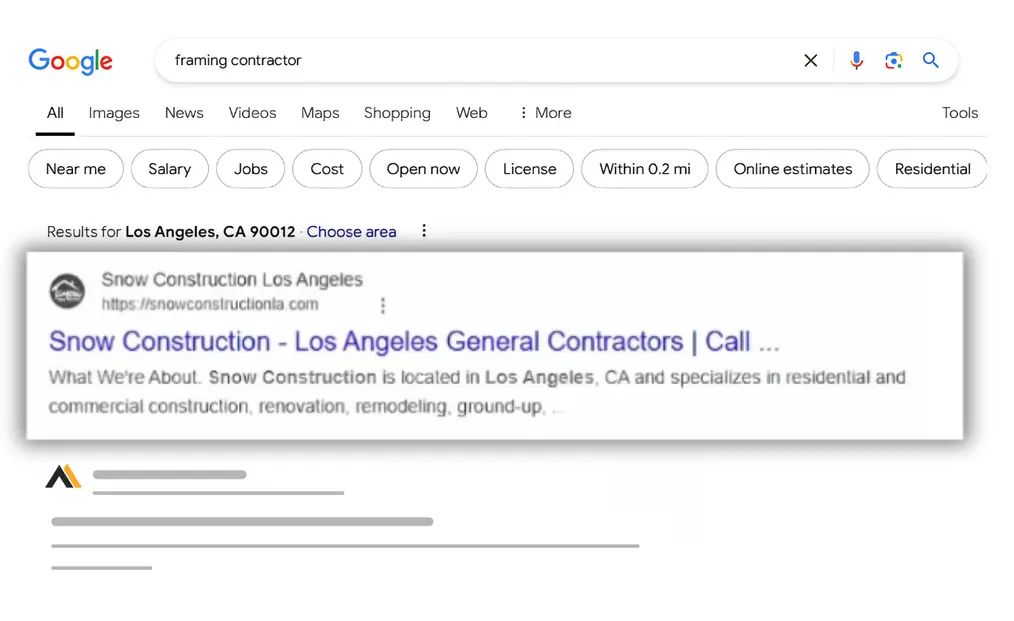Go to the Shopping tab
The width and height of the screenshot is (1014, 621).
coord(397,113)
